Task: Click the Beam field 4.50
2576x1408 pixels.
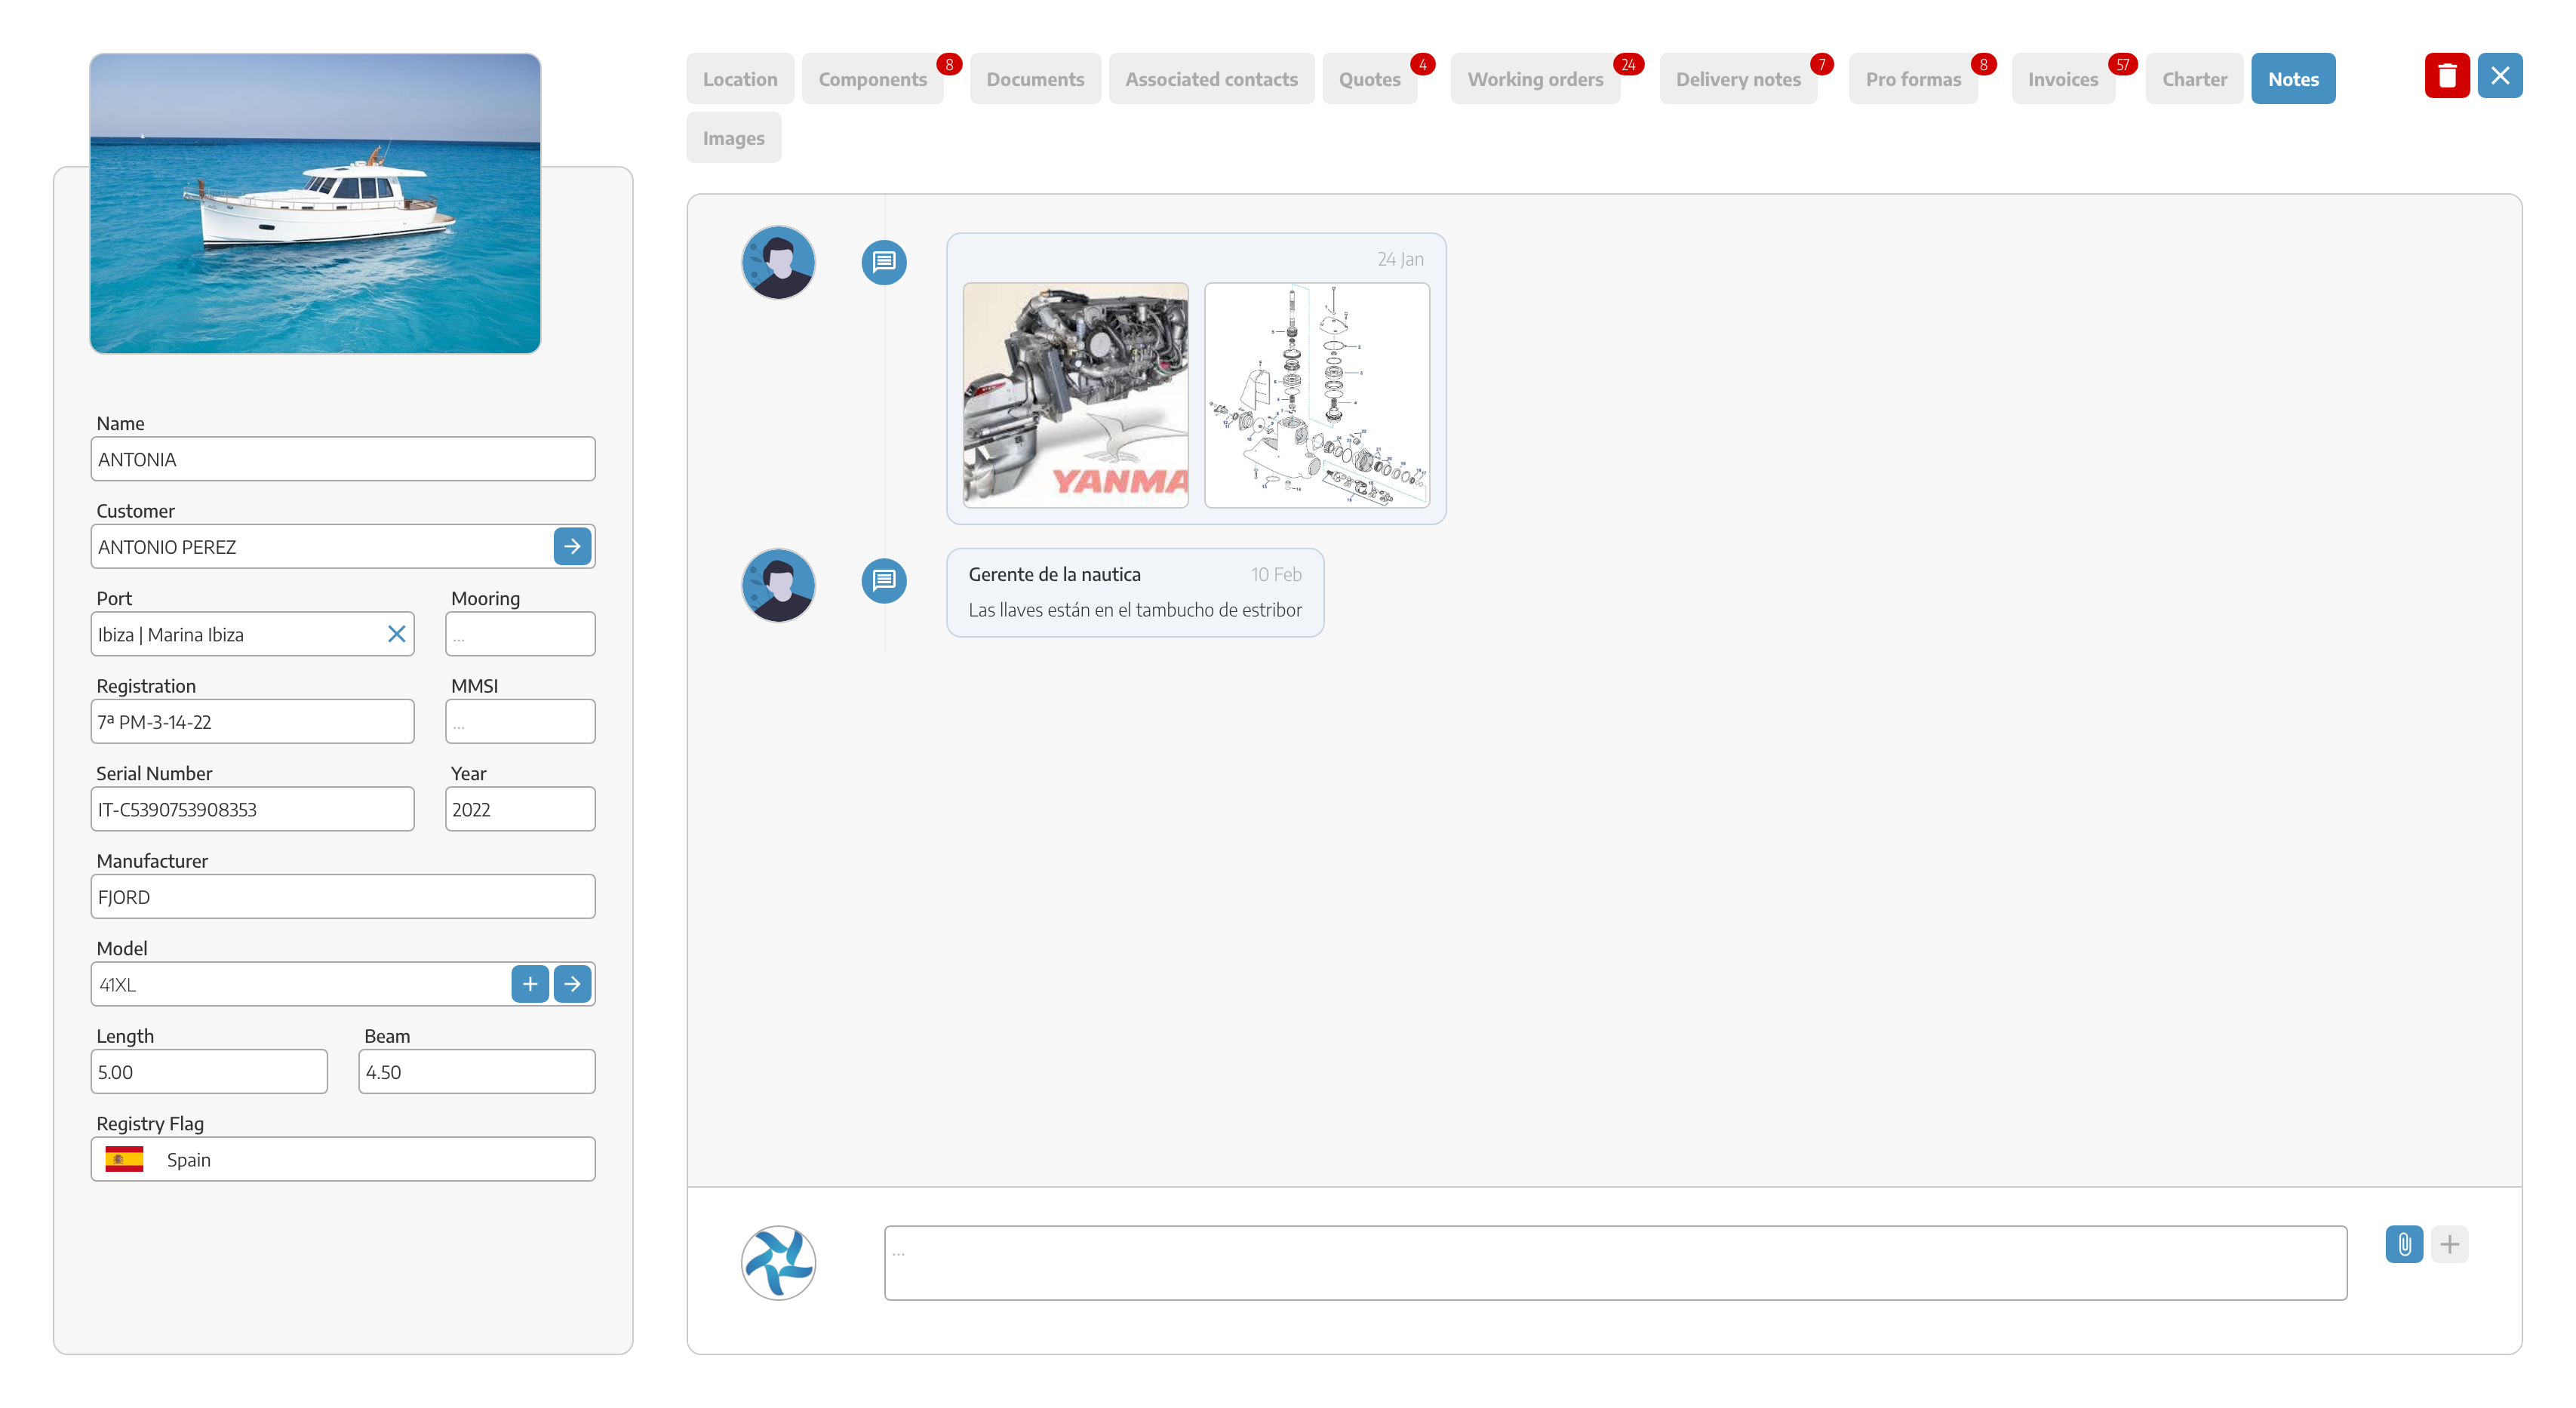Action: 477,1071
